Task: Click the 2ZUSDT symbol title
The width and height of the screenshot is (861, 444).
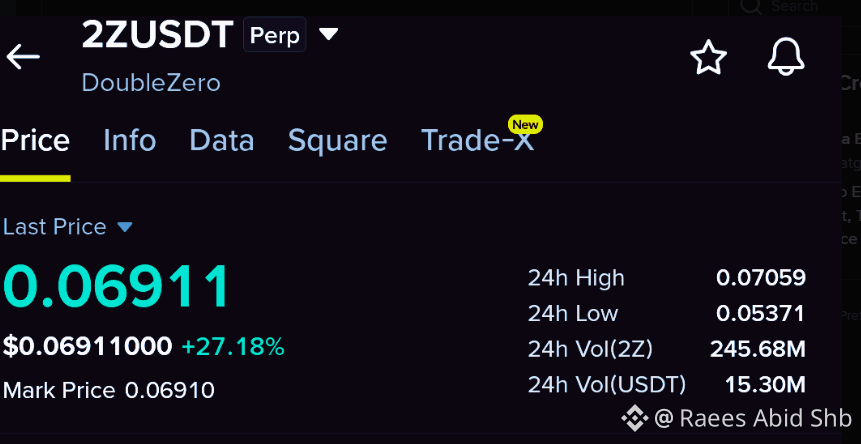Action: tap(158, 35)
